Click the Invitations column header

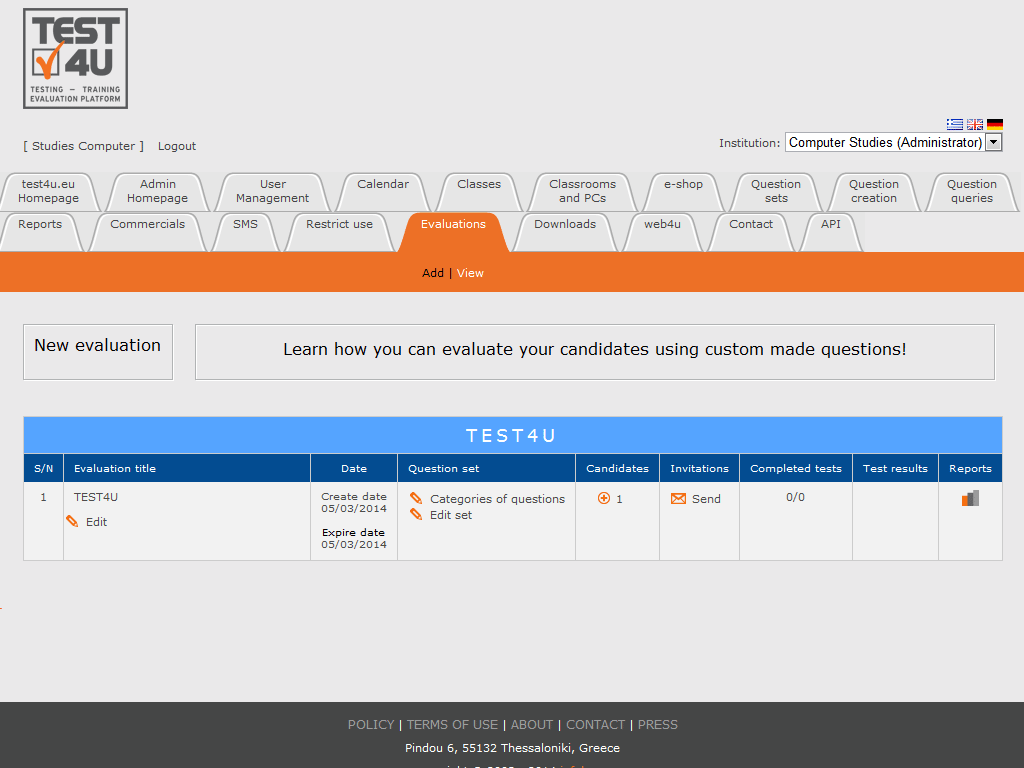click(x=699, y=468)
